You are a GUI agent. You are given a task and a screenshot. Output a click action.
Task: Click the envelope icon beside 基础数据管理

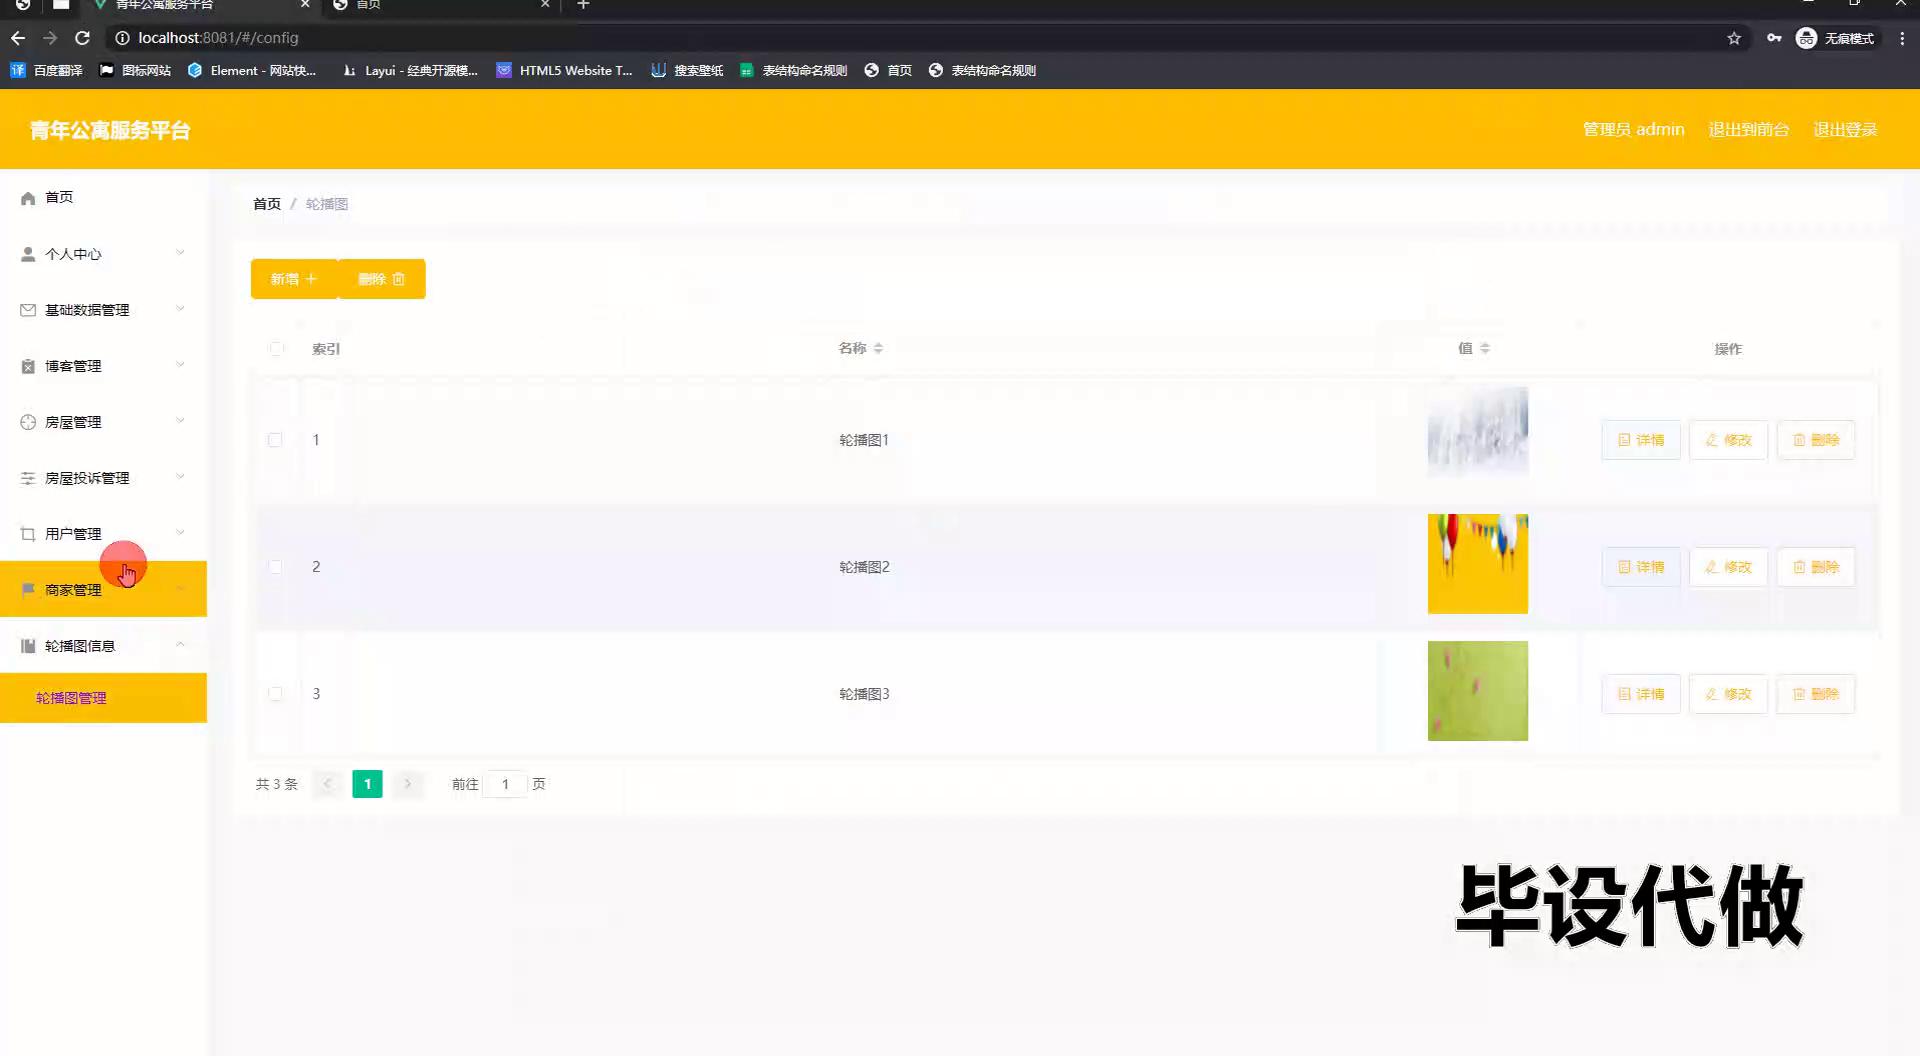pos(28,309)
